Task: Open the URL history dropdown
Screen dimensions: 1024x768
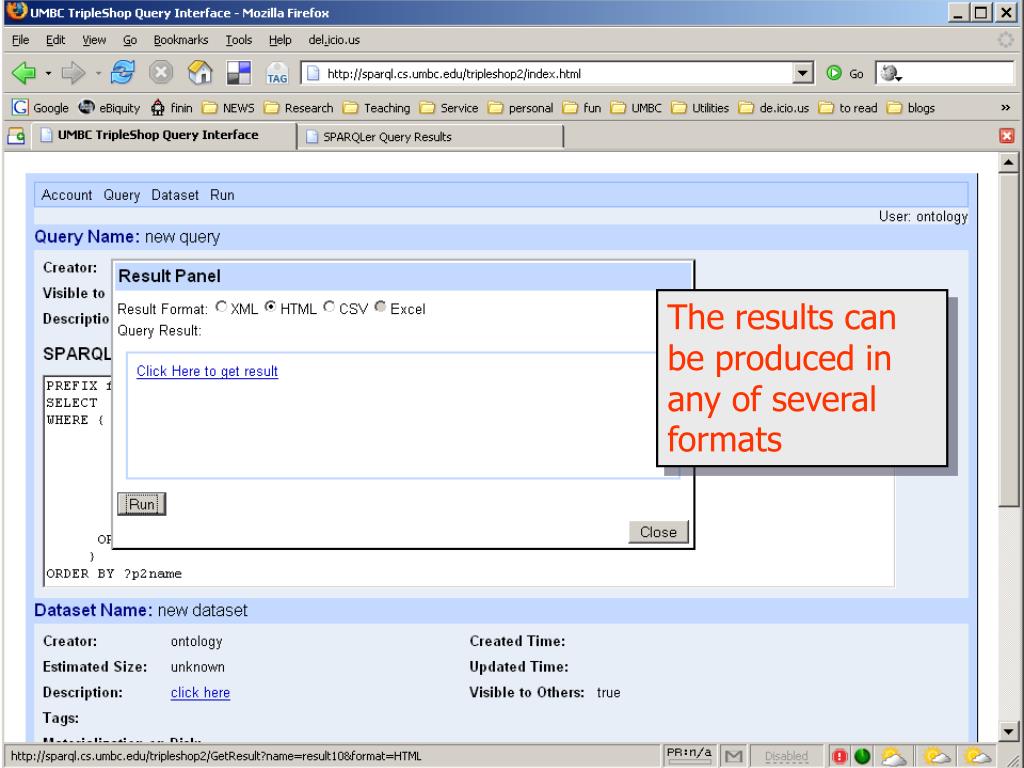Action: pyautogui.click(x=803, y=73)
